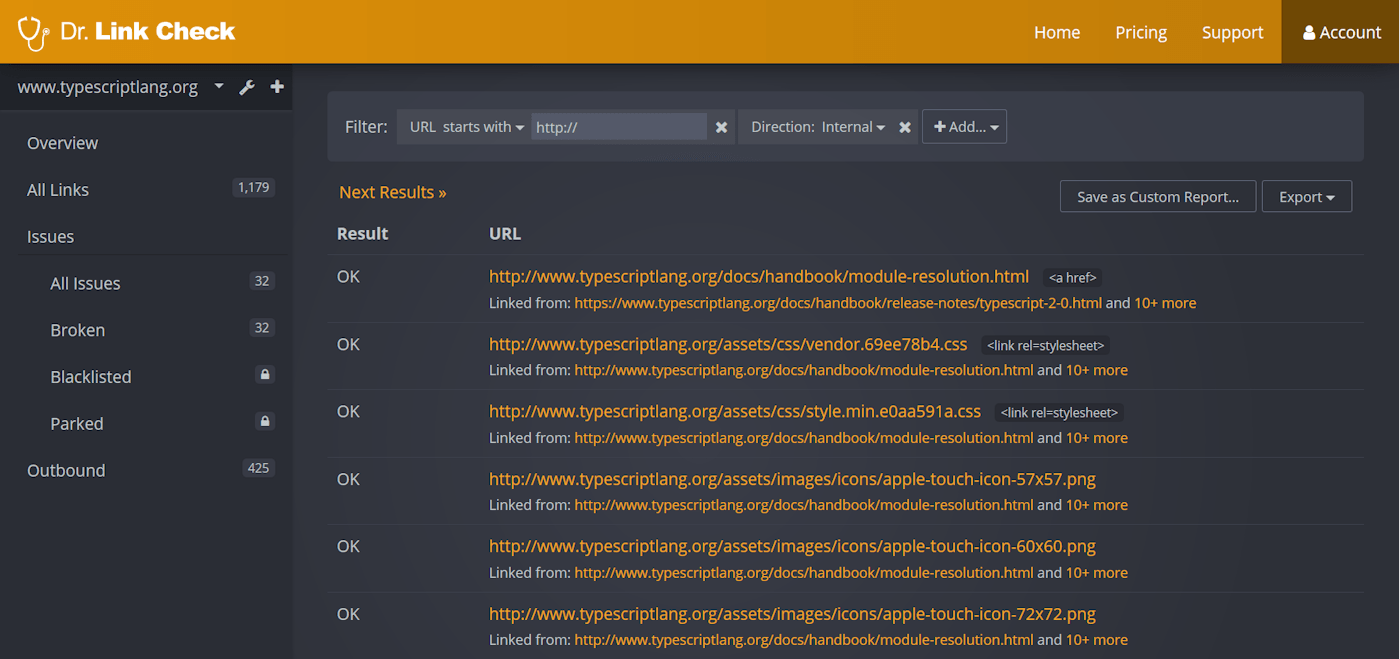Click the Dr. Link Check stethoscope logo
Image resolution: width=1400 pixels, height=659 pixels.
126,32
